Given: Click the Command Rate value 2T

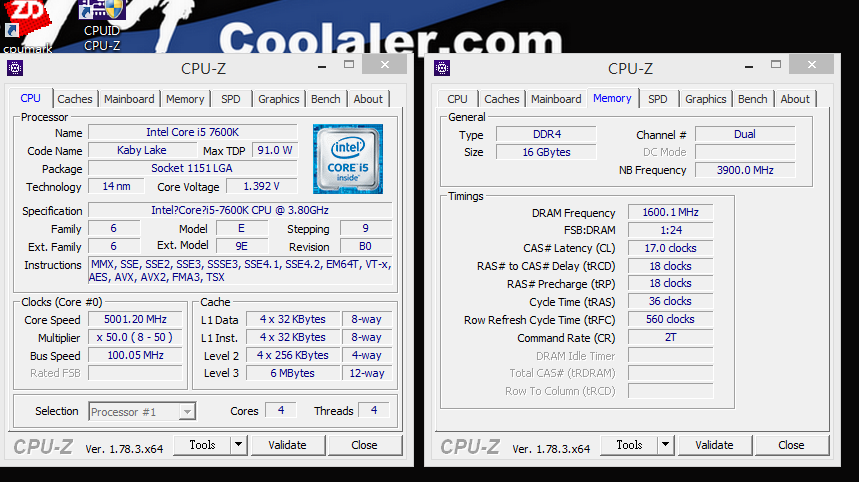Looking at the screenshot, I should (x=671, y=337).
